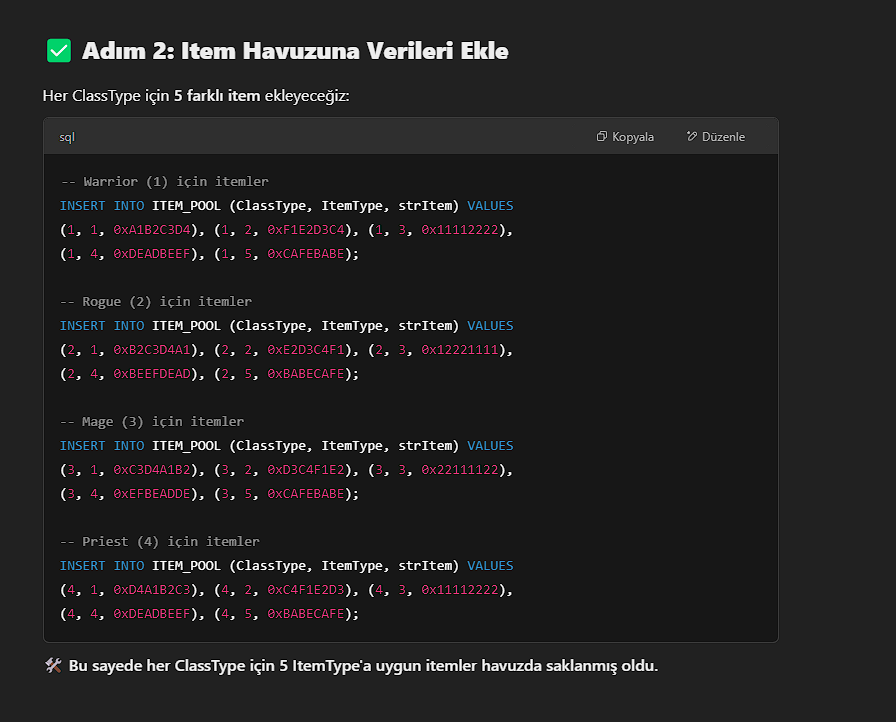
Task: Click the Rogue (2) comment line
Action: click(x=156, y=302)
